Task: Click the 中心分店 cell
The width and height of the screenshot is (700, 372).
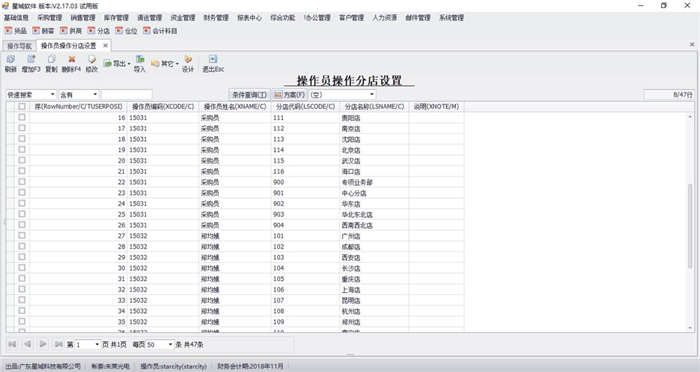Action: (x=374, y=193)
